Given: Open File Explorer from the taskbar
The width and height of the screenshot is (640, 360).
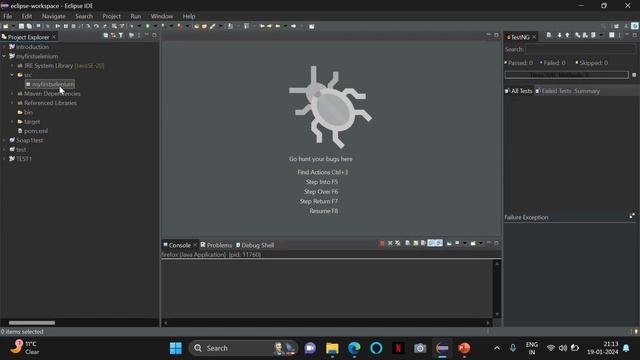Looking at the screenshot, I should [x=332, y=348].
